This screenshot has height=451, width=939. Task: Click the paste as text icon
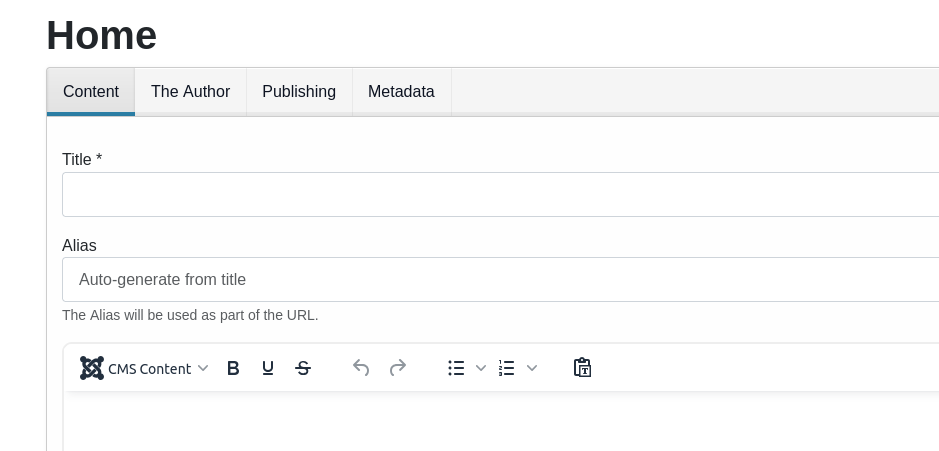[582, 368]
